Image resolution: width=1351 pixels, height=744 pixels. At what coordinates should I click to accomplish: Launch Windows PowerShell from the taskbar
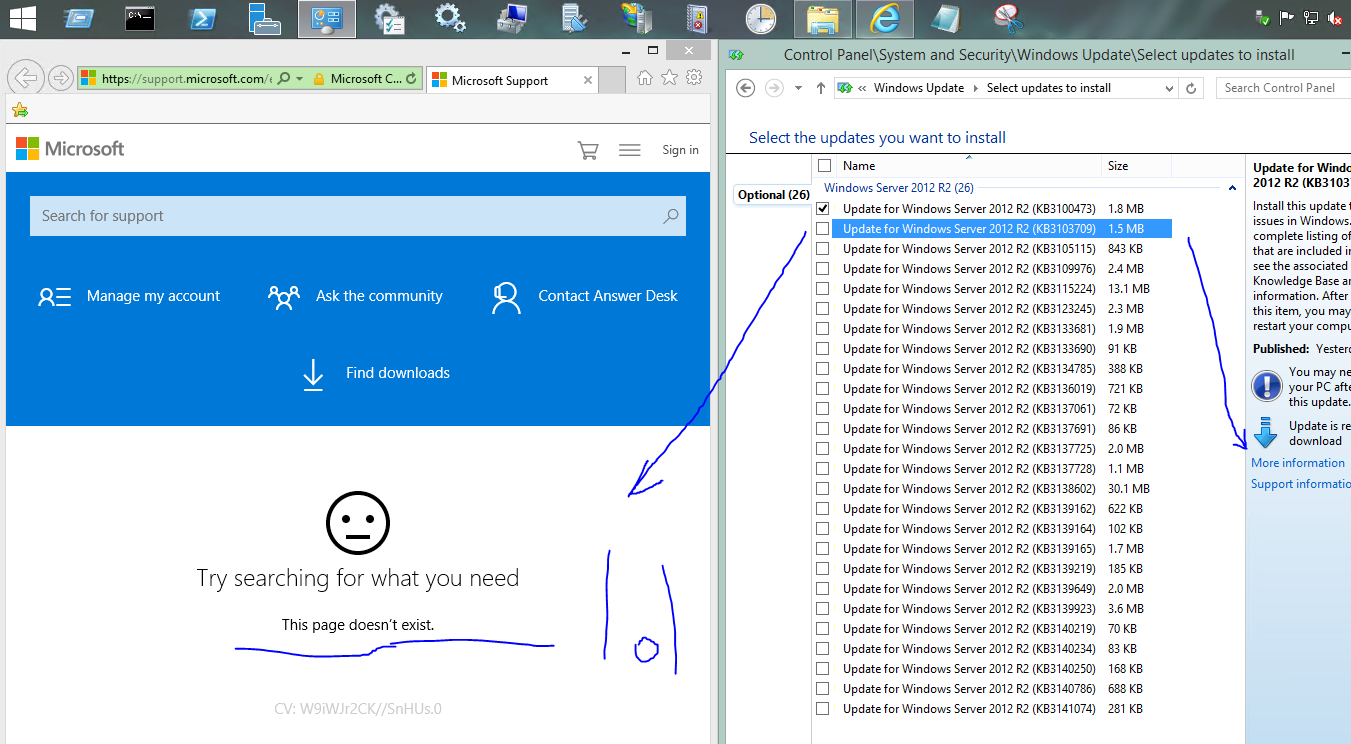pos(204,18)
